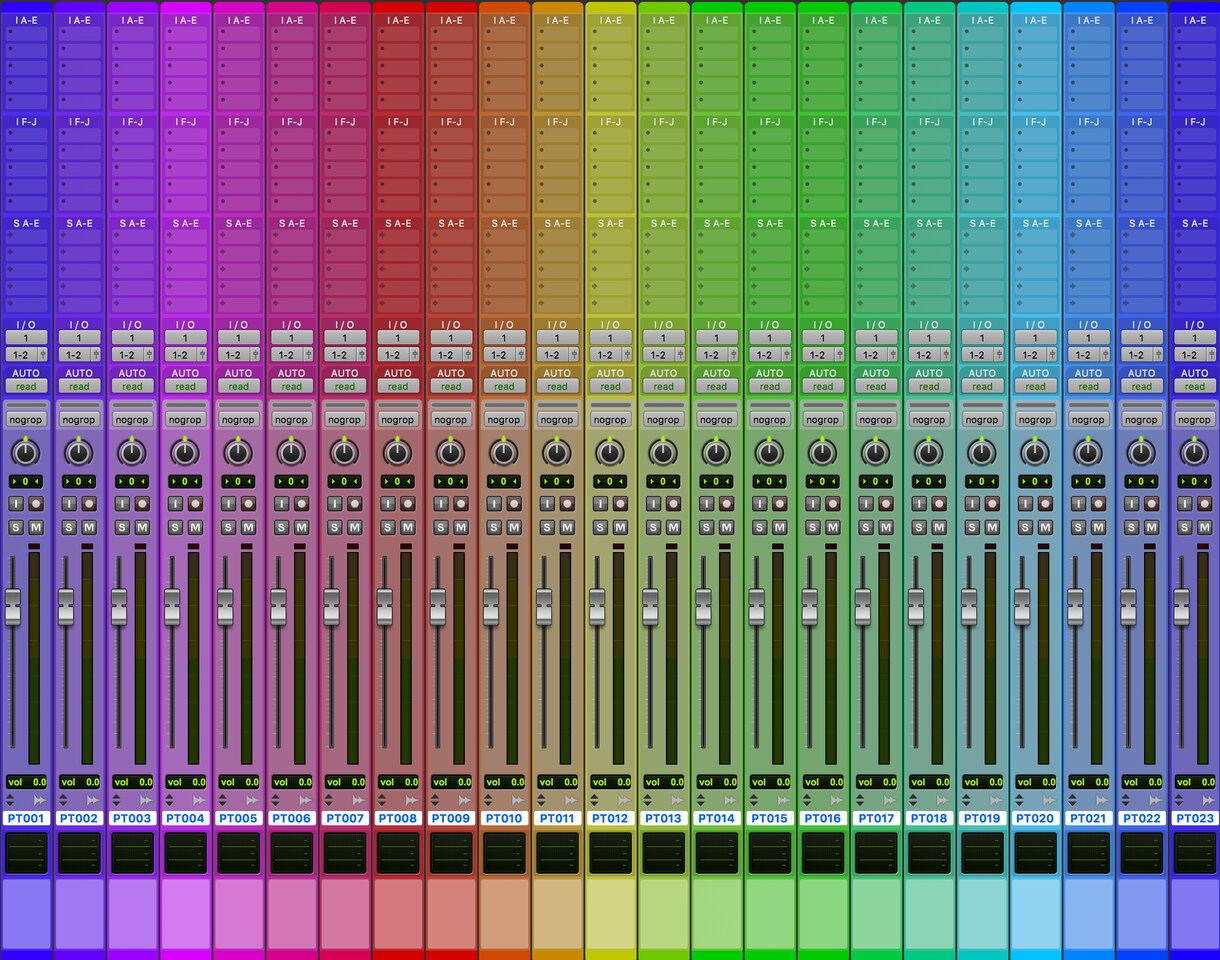This screenshot has height=960, width=1220.
Task: Open the input selector on track PT012
Action: pos(610,338)
